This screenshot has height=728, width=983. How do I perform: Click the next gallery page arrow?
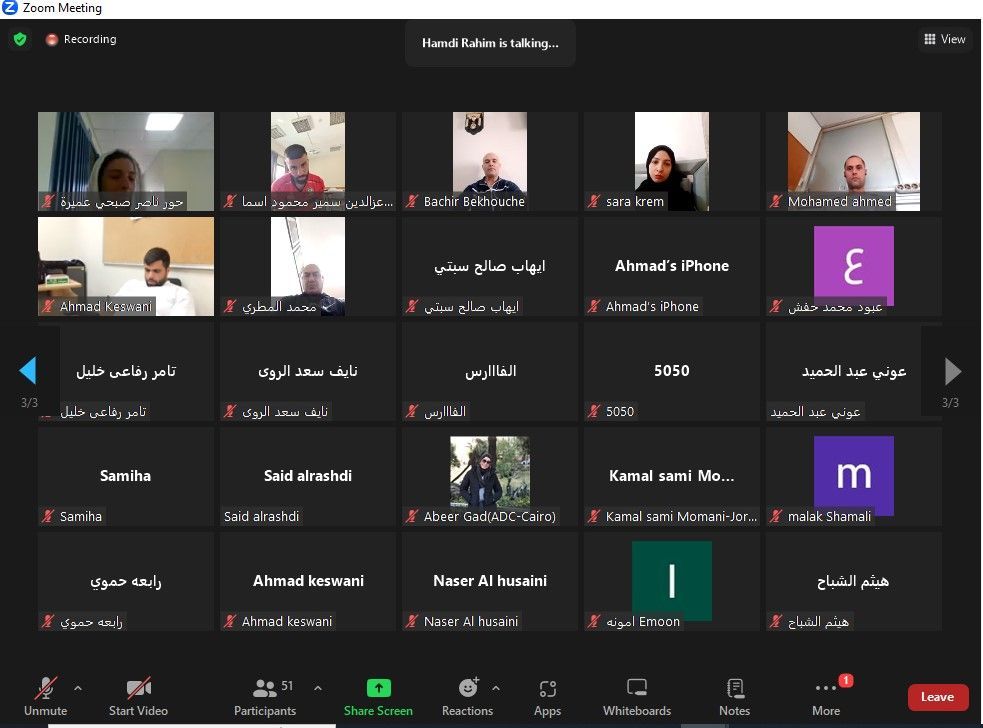(953, 371)
